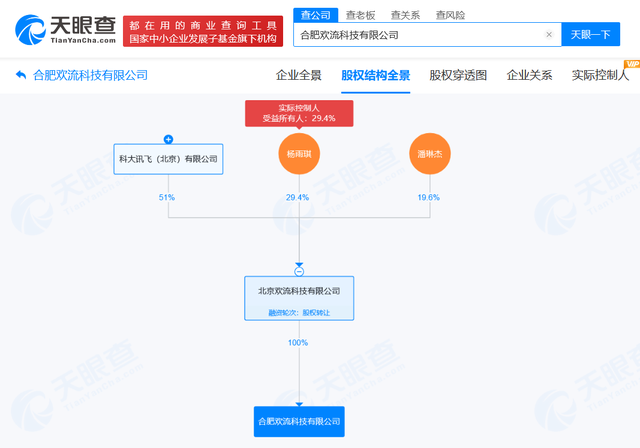Select the 查风险 search tab
The height and width of the screenshot is (448, 640).
coord(450,15)
